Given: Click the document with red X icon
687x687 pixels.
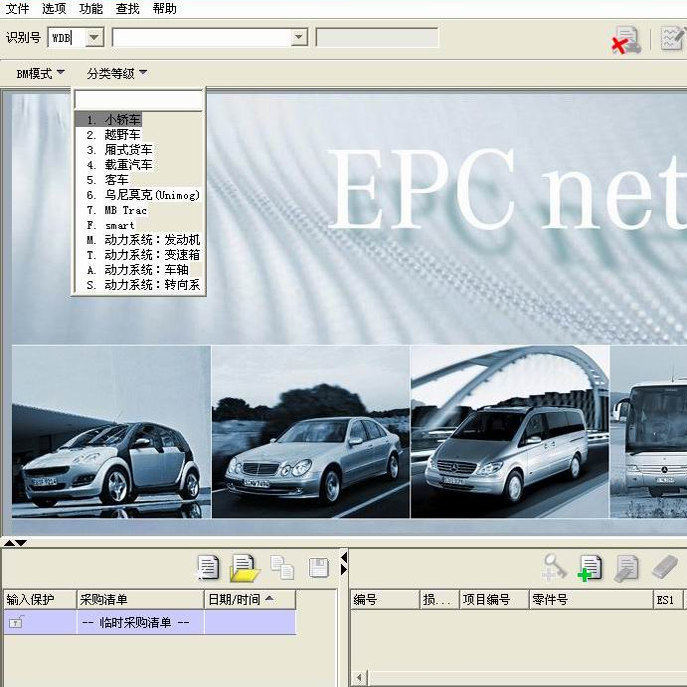Looking at the screenshot, I should coord(626,40).
